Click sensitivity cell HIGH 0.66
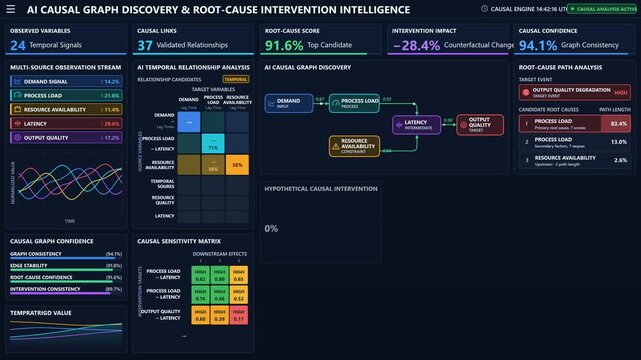 click(220, 295)
